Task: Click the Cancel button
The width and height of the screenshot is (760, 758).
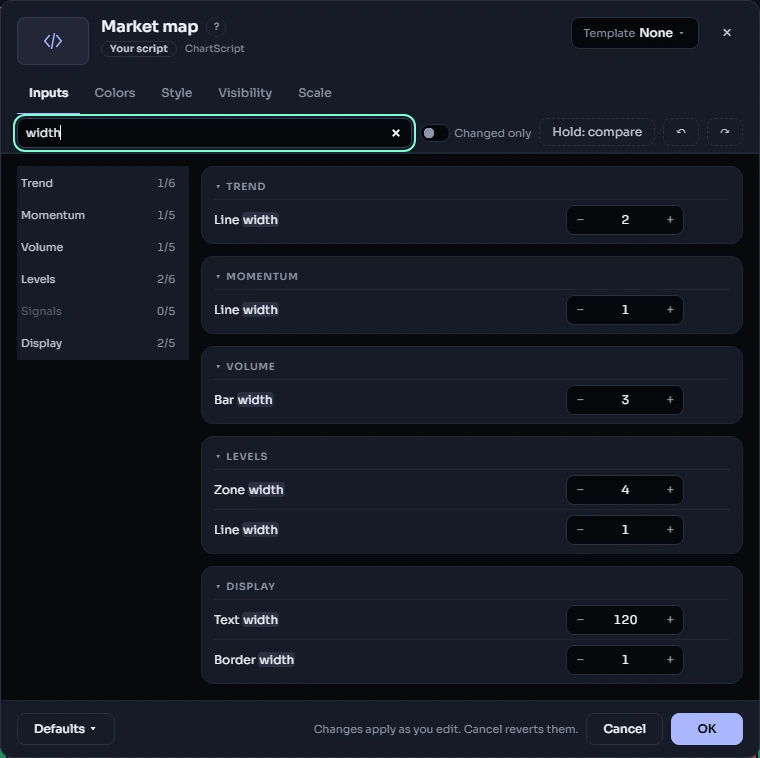Action: pyautogui.click(x=624, y=728)
